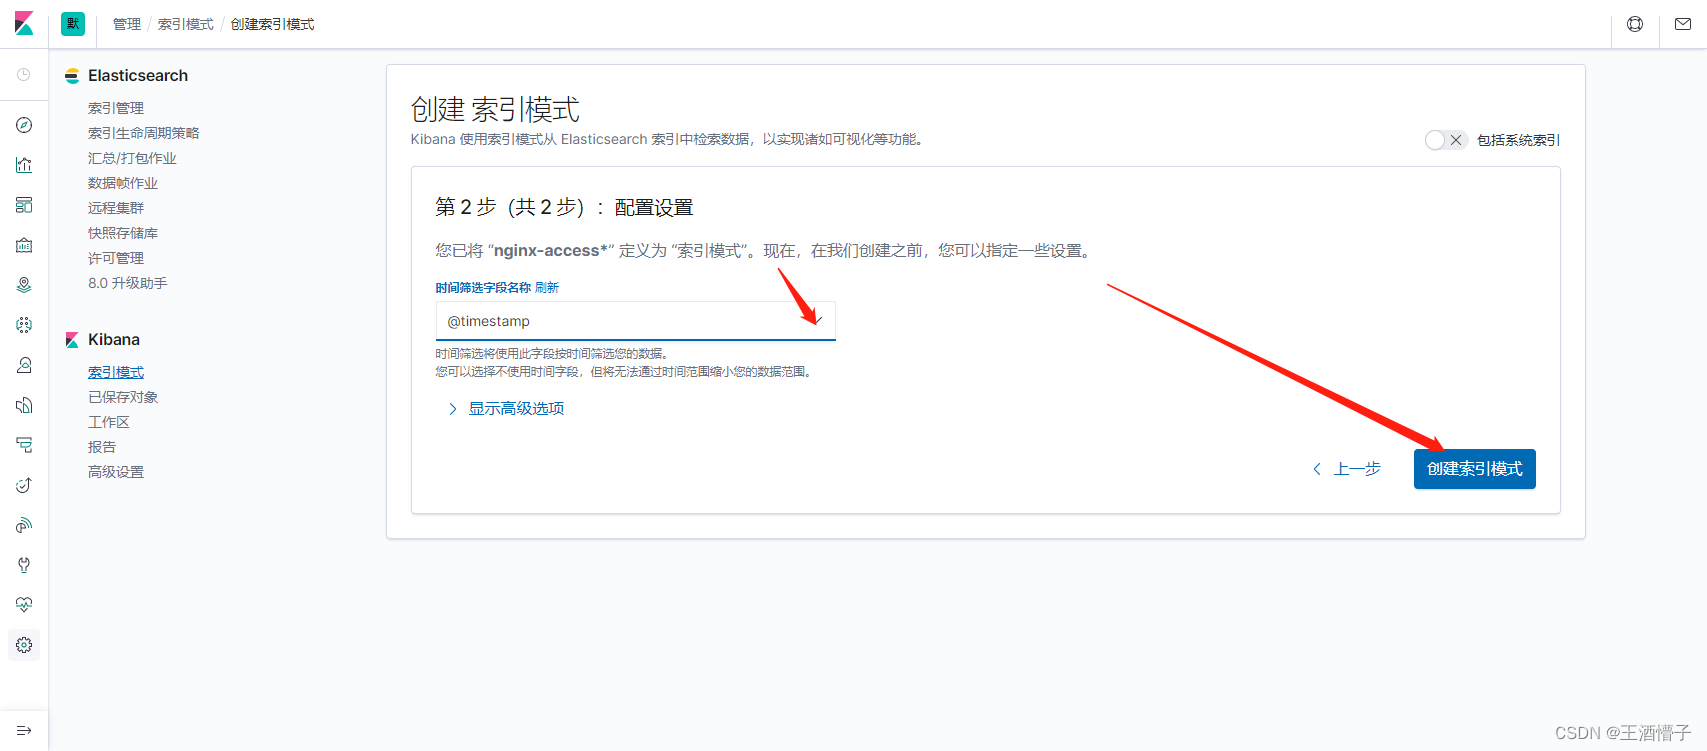Click the Elasticsearch section heading
This screenshot has width=1707, height=751.
[x=138, y=75]
